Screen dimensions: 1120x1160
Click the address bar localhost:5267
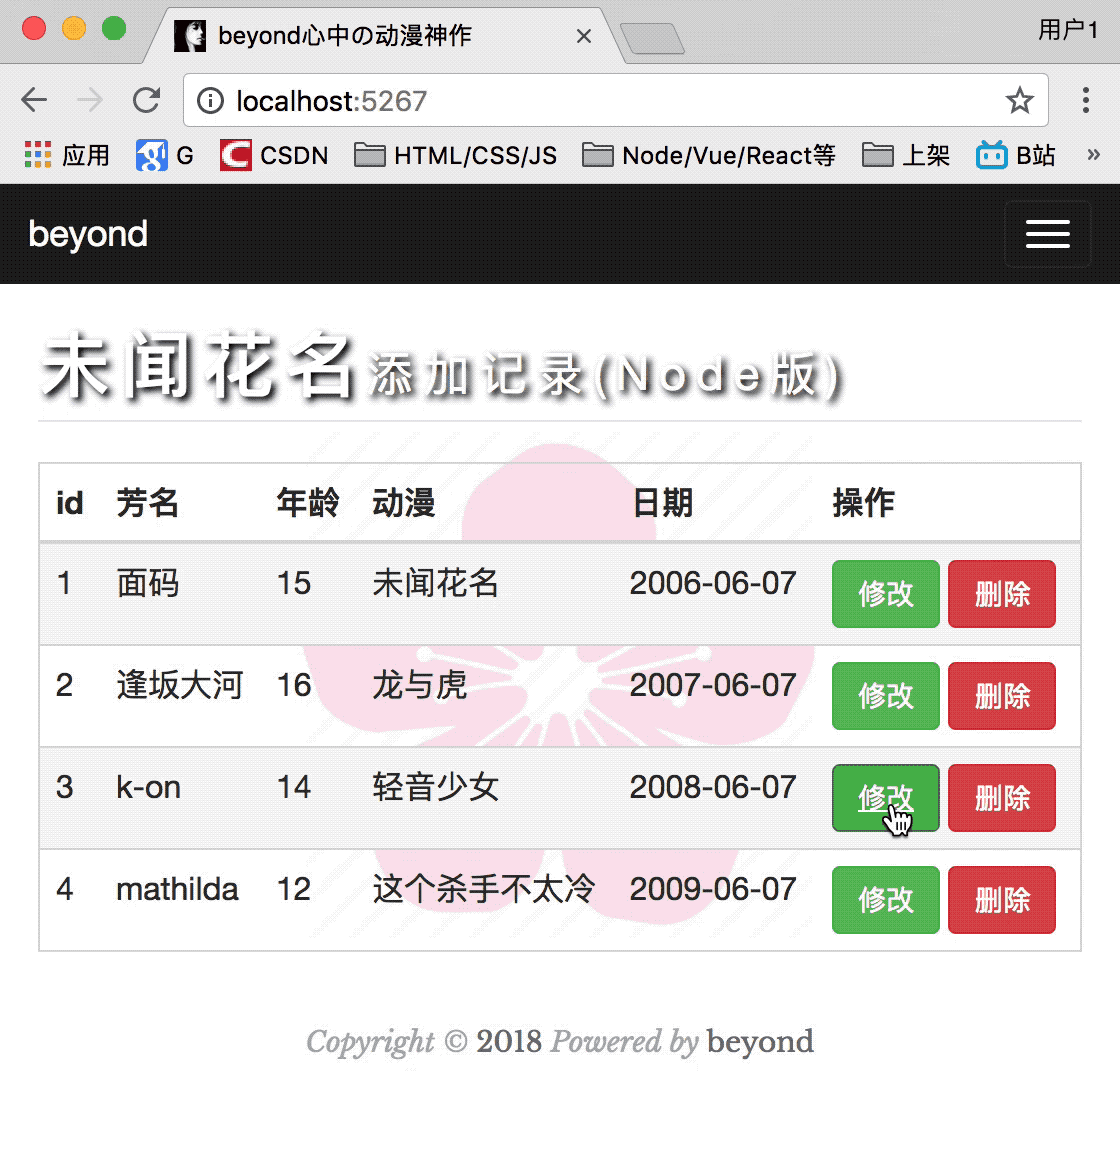click(615, 101)
